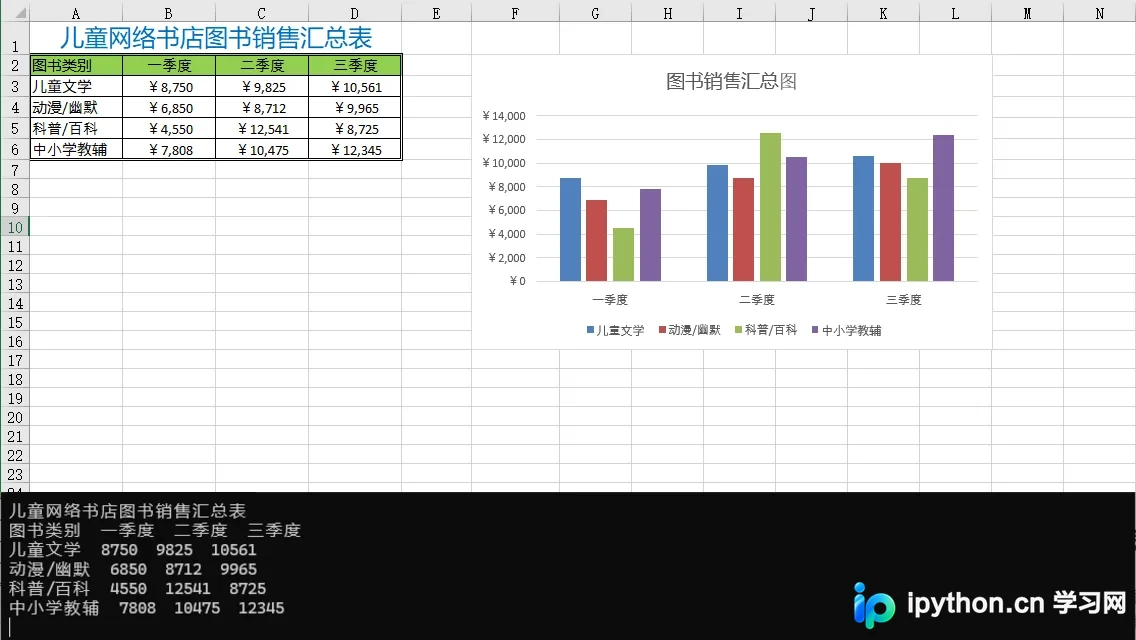This screenshot has width=1136, height=640.
Task: Click the purple bar in 三季度 group
Action: 943,208
